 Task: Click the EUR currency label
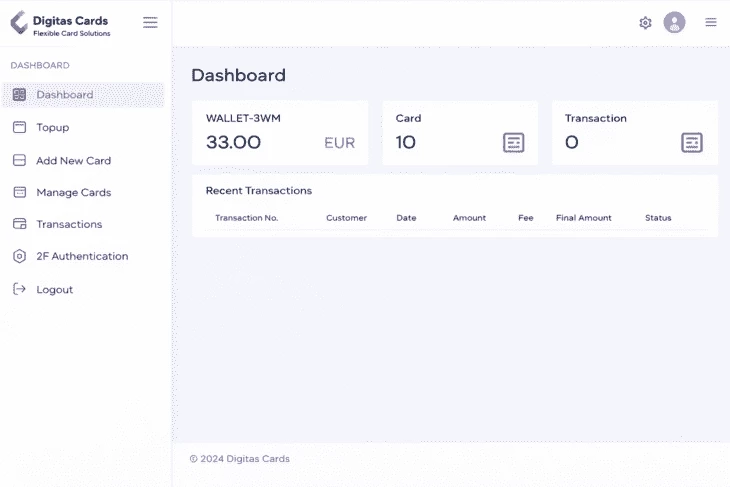coord(339,143)
